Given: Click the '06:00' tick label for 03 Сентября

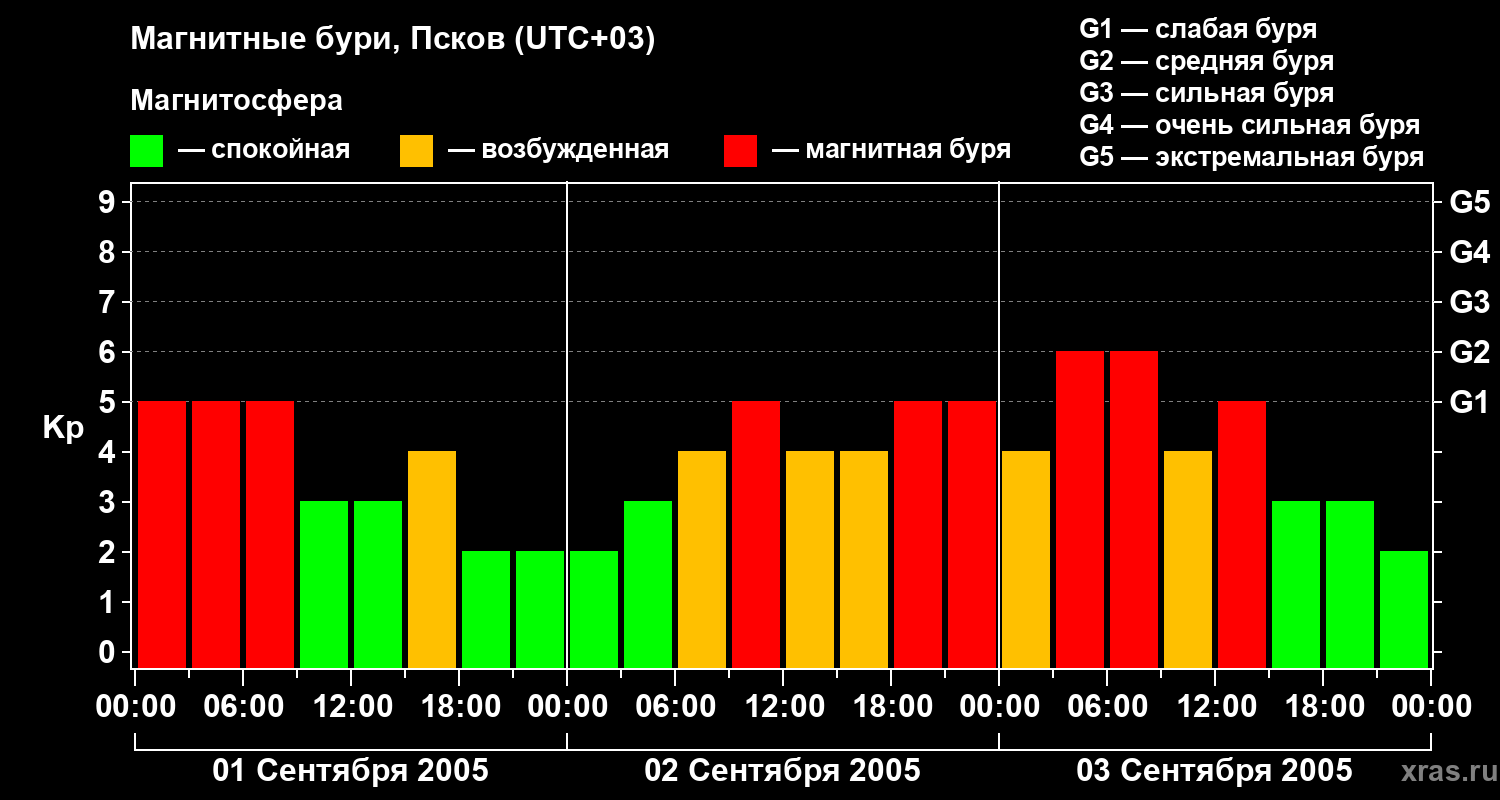Looking at the screenshot, I should pos(1107,706).
